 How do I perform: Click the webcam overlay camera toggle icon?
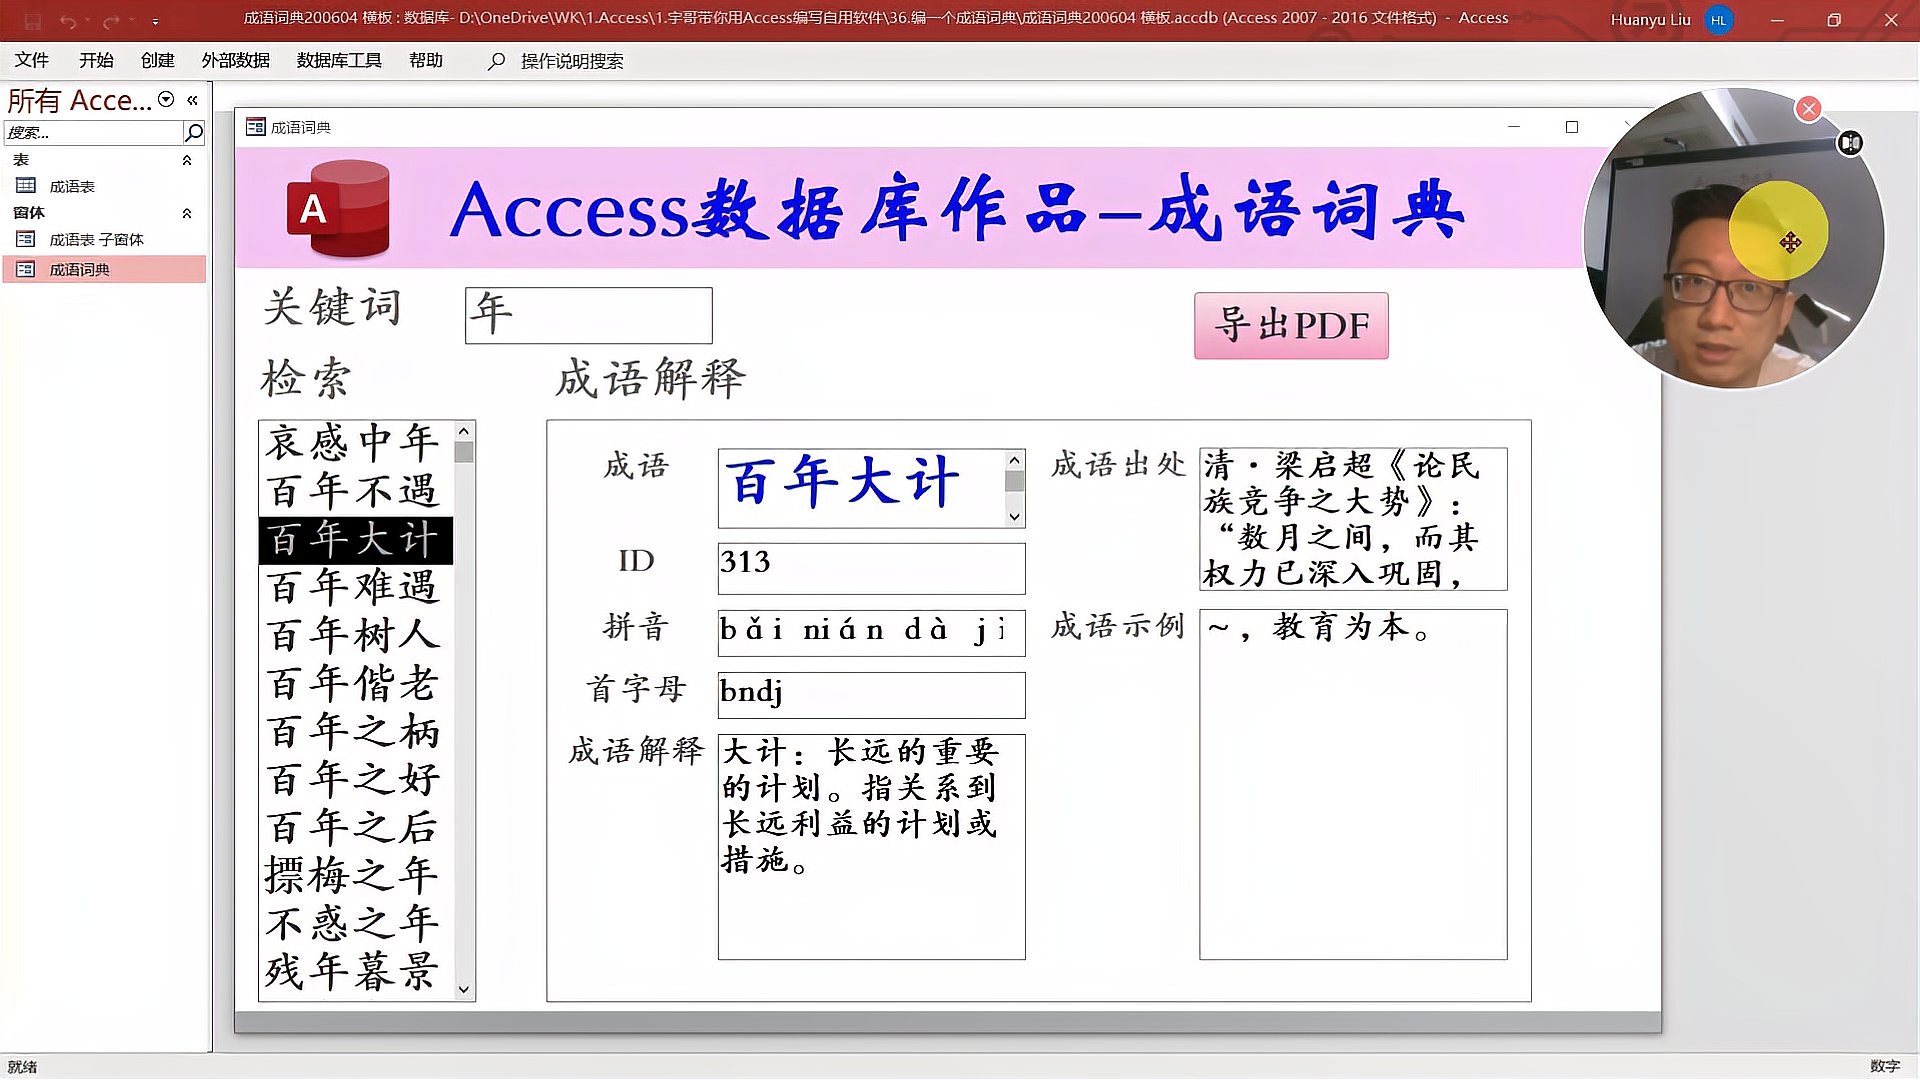(1850, 143)
